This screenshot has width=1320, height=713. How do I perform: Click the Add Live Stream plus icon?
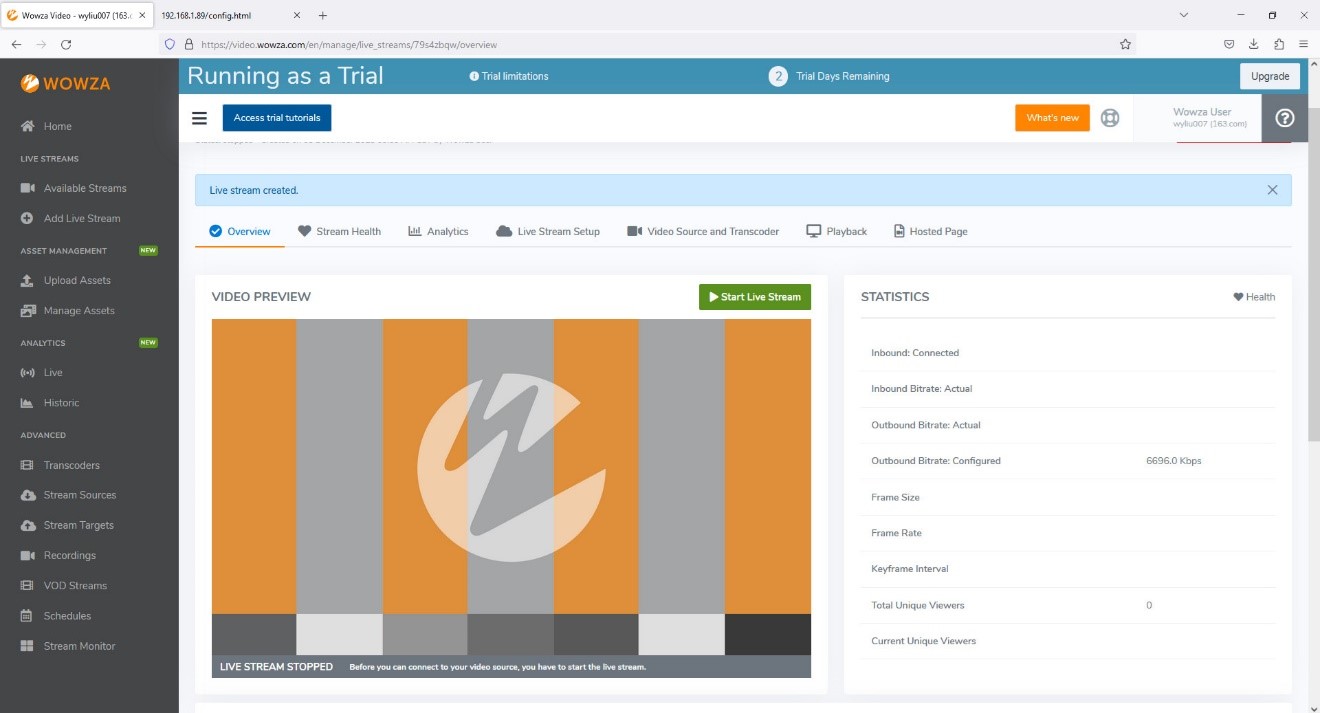point(28,218)
